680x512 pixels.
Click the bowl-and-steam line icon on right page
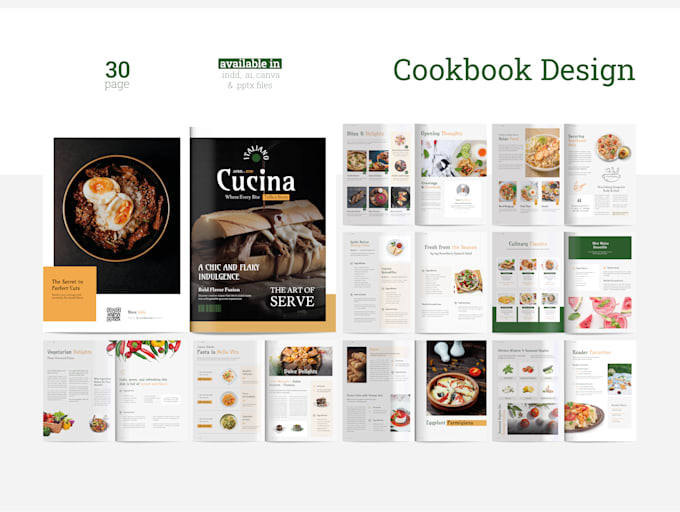click(x=611, y=175)
